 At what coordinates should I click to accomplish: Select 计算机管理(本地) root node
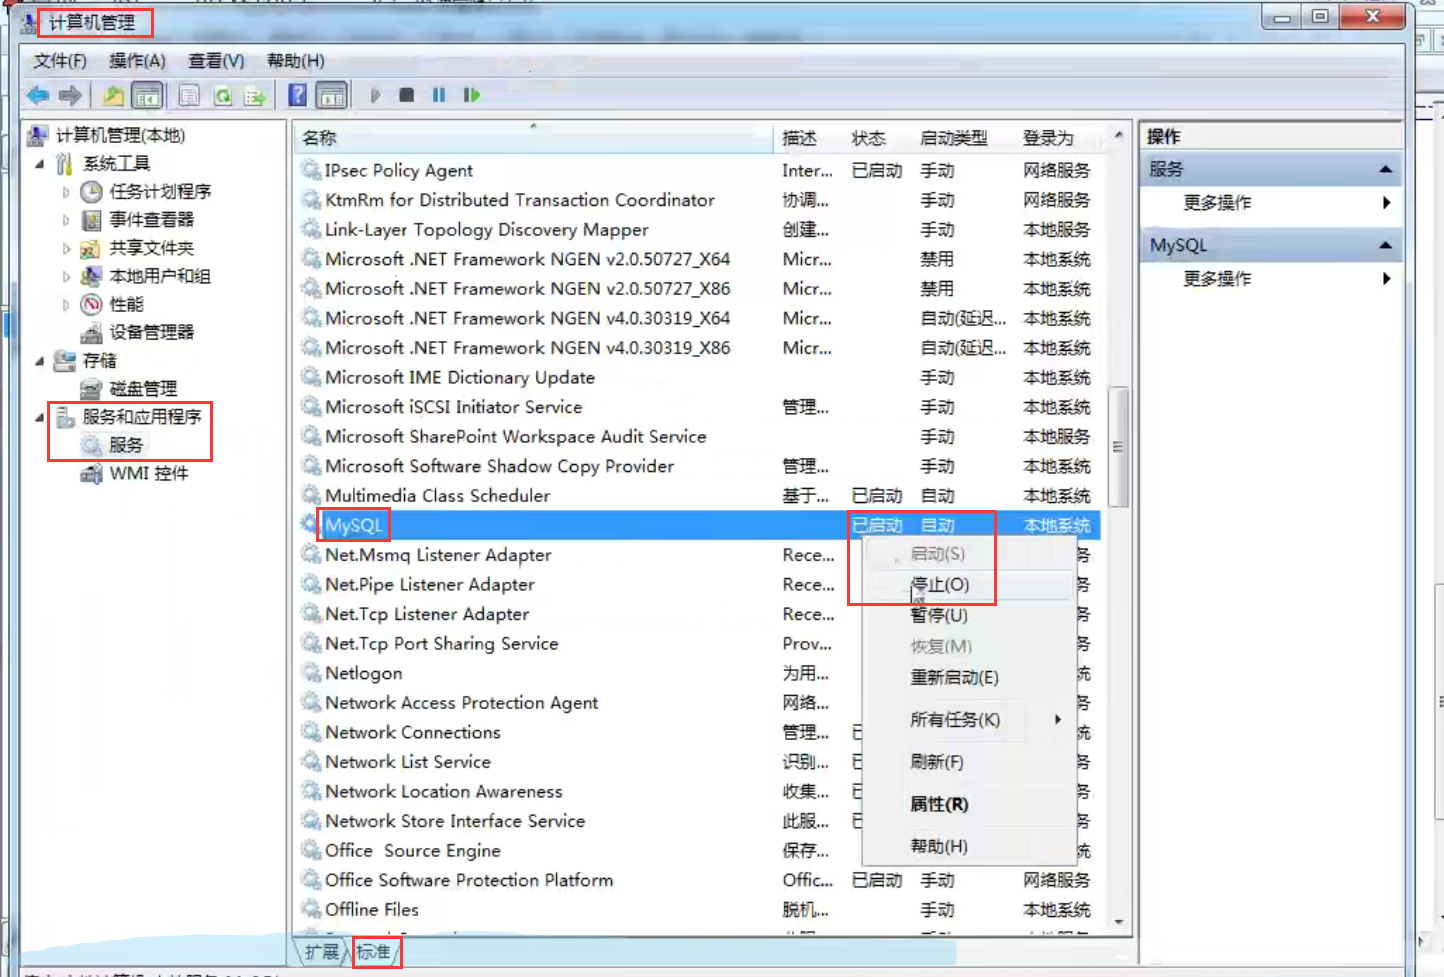(x=120, y=135)
